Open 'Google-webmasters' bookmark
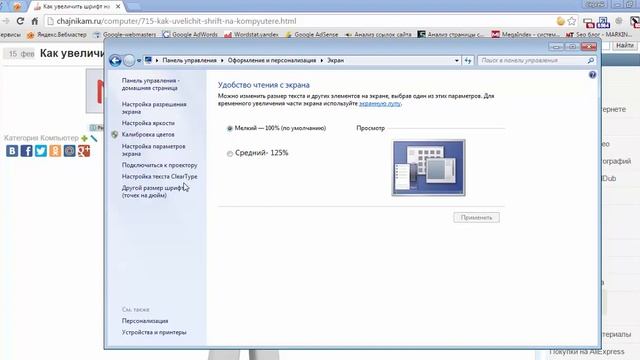Screen dimensions: 640x360 pyautogui.click(x=124, y=35)
